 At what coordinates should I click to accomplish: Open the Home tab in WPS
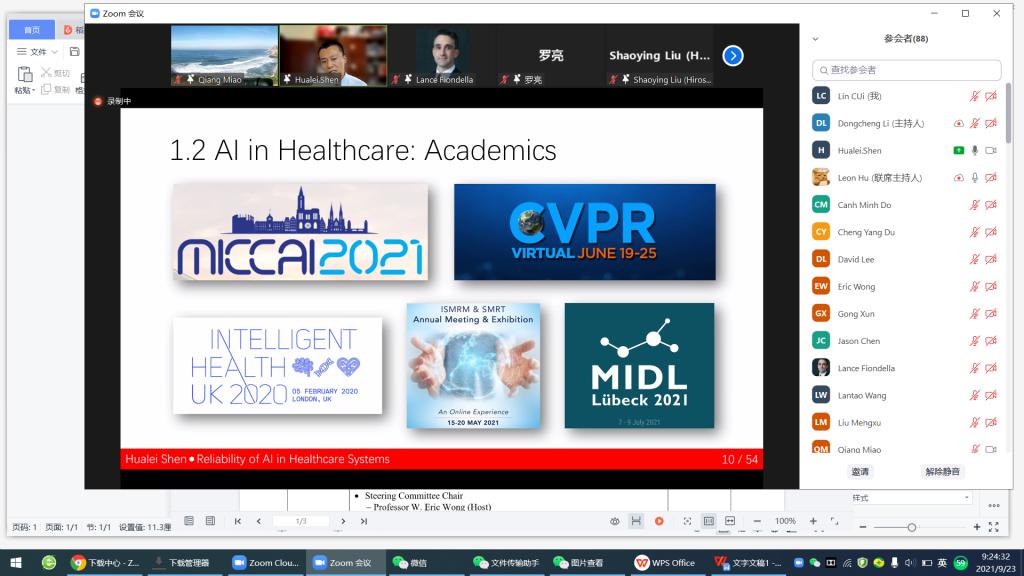[x=31, y=29]
